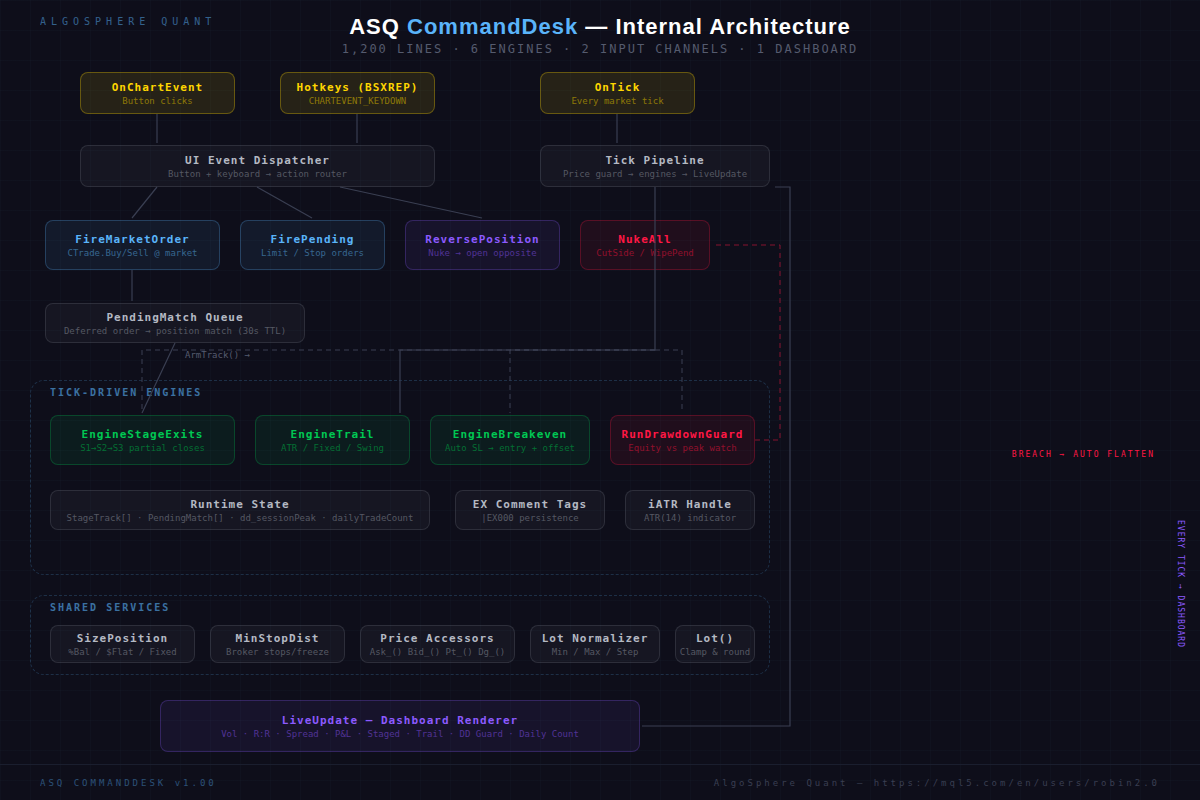Select the EngineTrail engine box
The width and height of the screenshot is (1200, 800).
point(332,440)
